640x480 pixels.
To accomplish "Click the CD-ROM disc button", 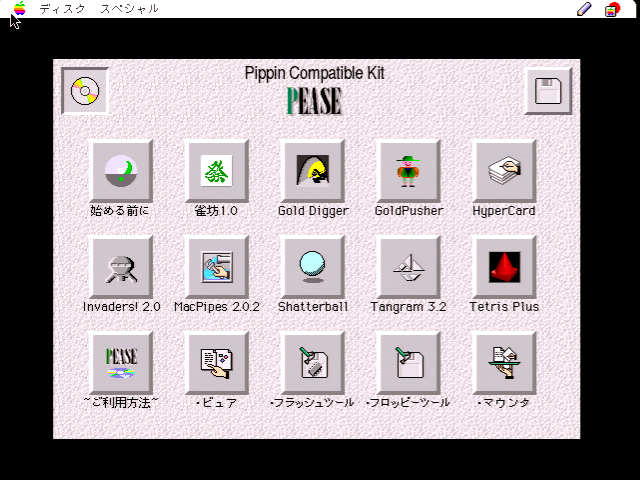I will click(x=85, y=91).
